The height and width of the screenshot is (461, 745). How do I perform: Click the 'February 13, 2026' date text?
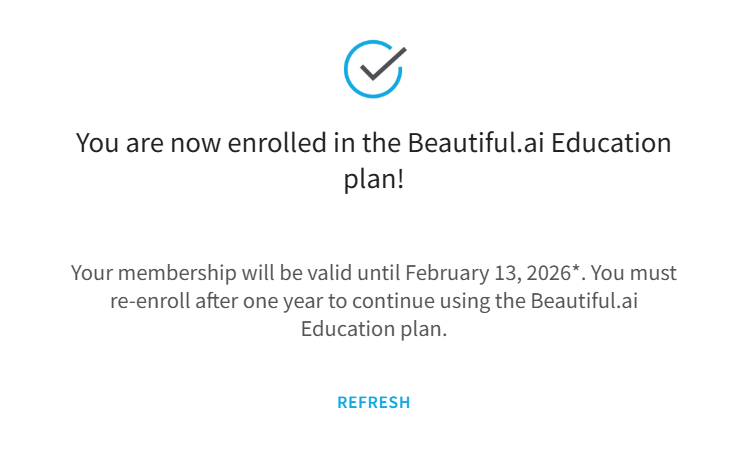coord(488,273)
